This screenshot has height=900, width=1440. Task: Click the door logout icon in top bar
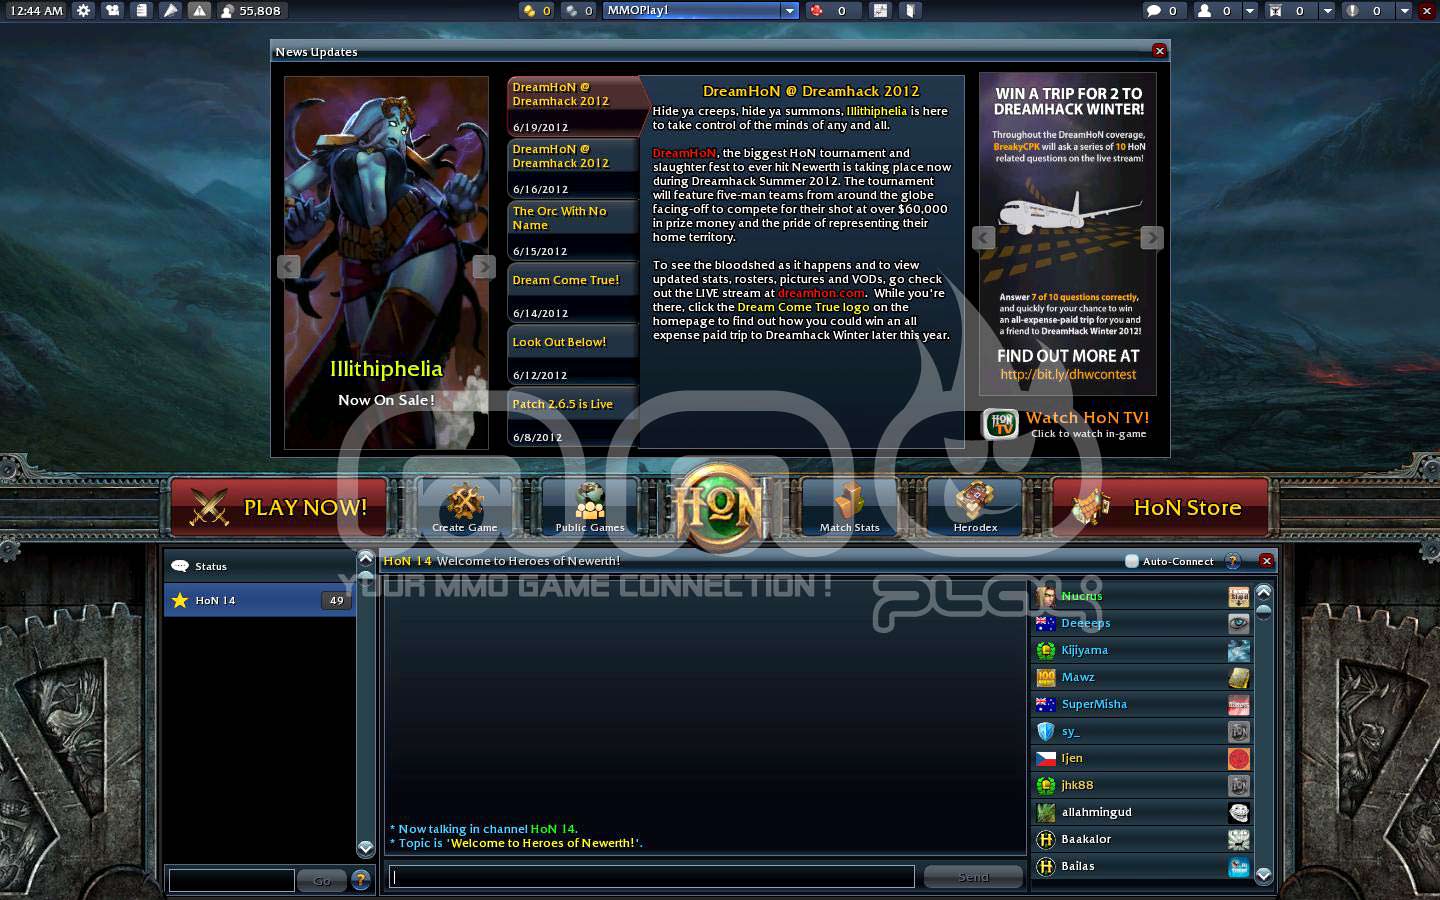(x=910, y=11)
